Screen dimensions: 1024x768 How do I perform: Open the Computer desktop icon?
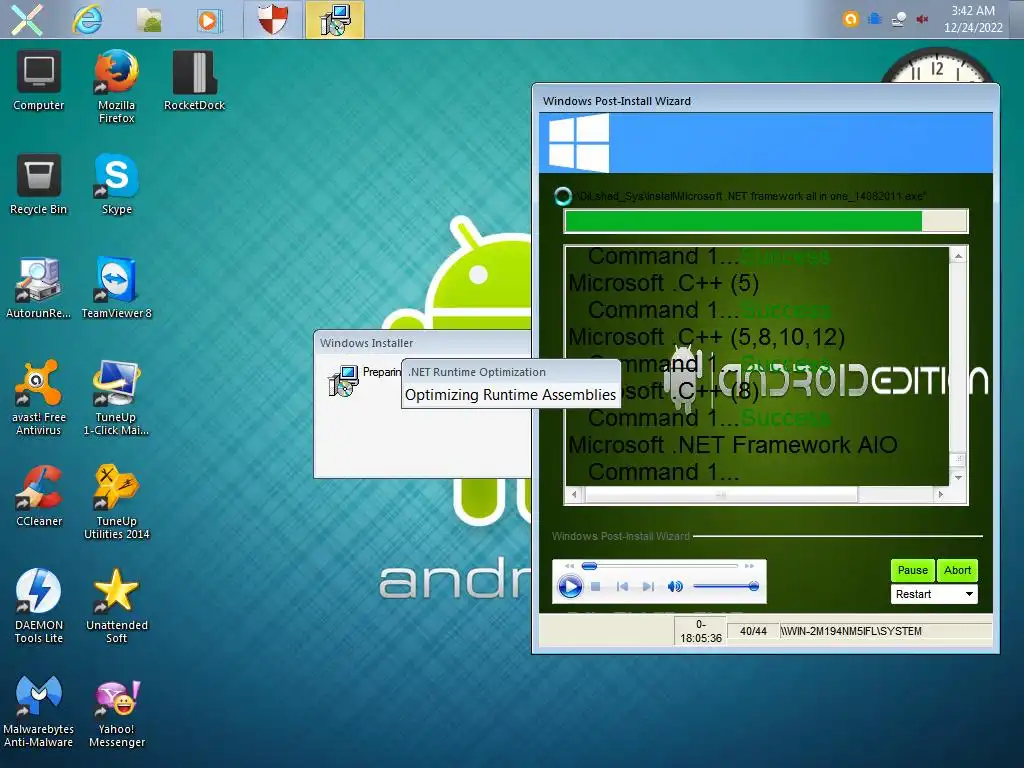(x=39, y=80)
